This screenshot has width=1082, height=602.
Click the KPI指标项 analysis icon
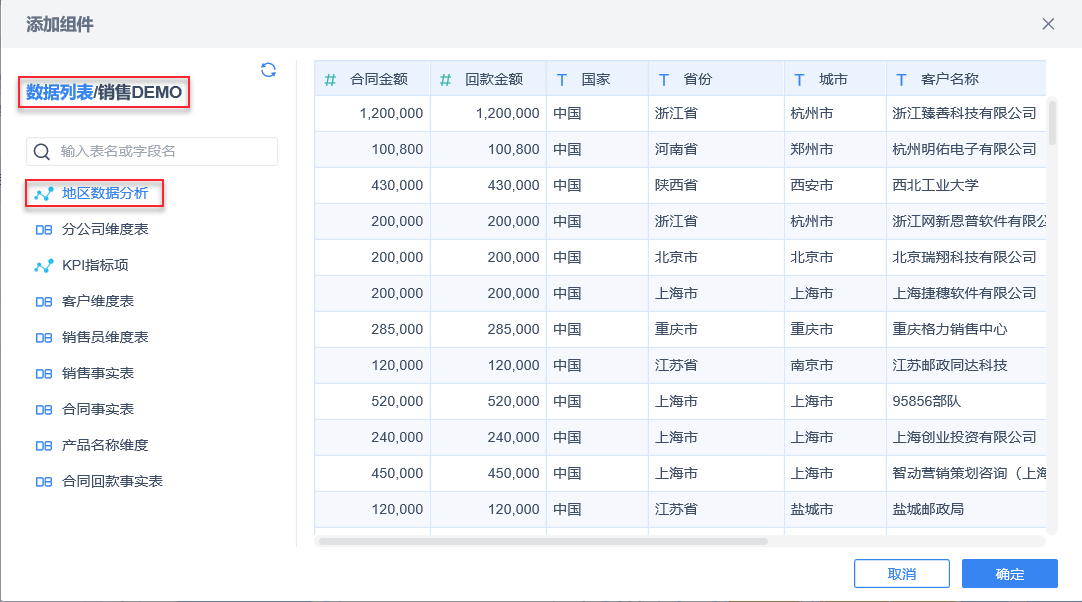point(43,265)
